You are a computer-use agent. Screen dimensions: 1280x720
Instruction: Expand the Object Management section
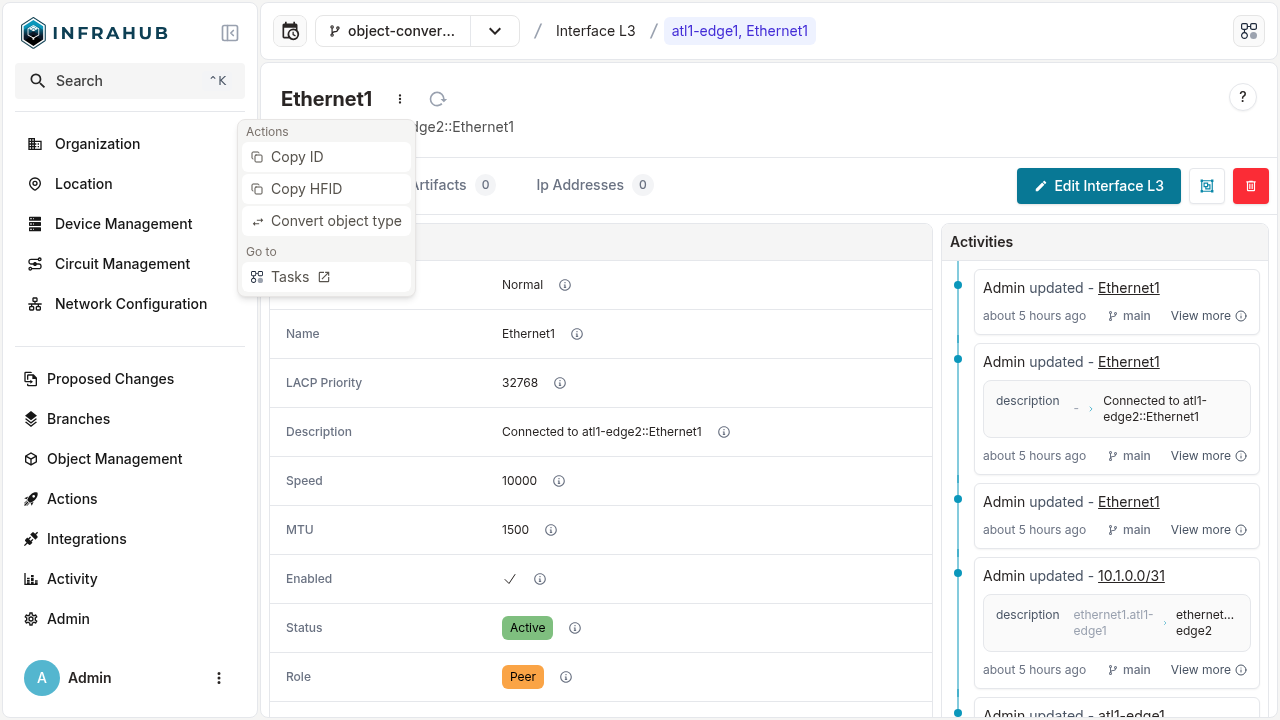click(112, 458)
